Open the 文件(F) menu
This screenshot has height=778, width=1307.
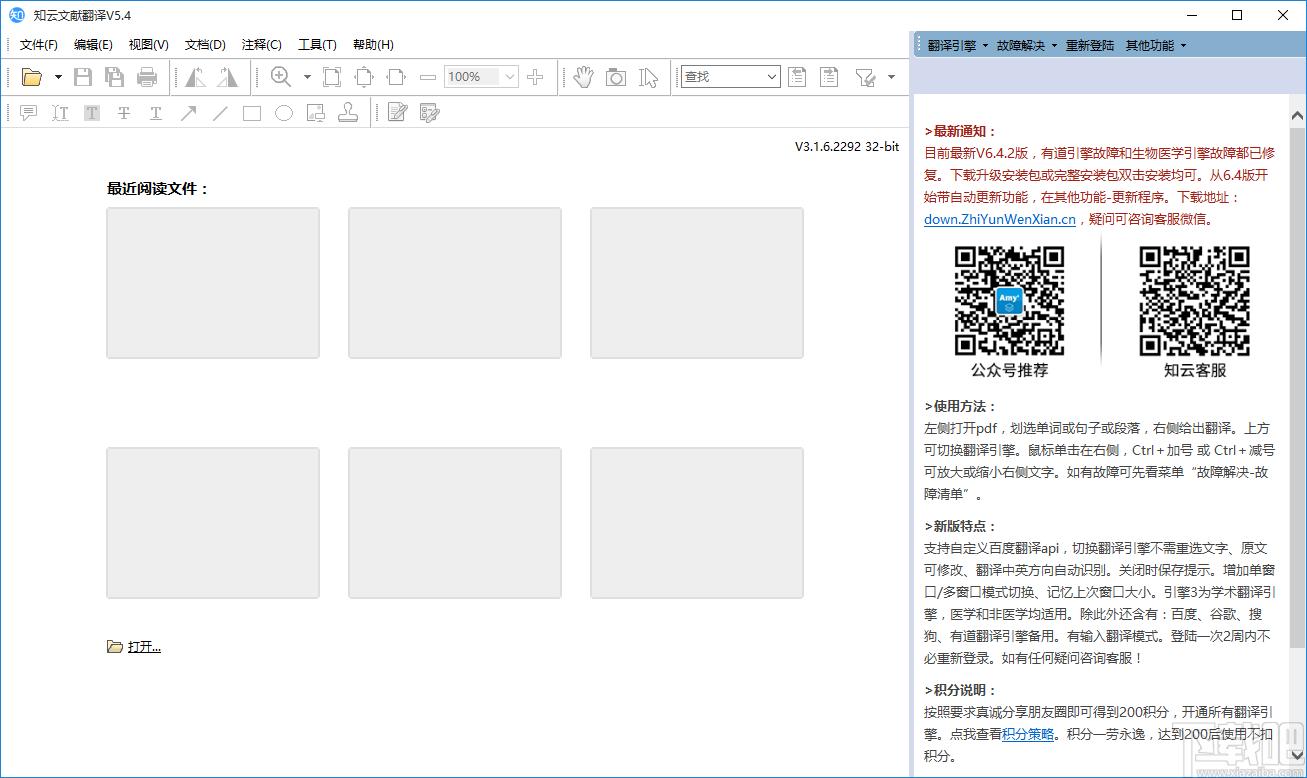click(39, 45)
